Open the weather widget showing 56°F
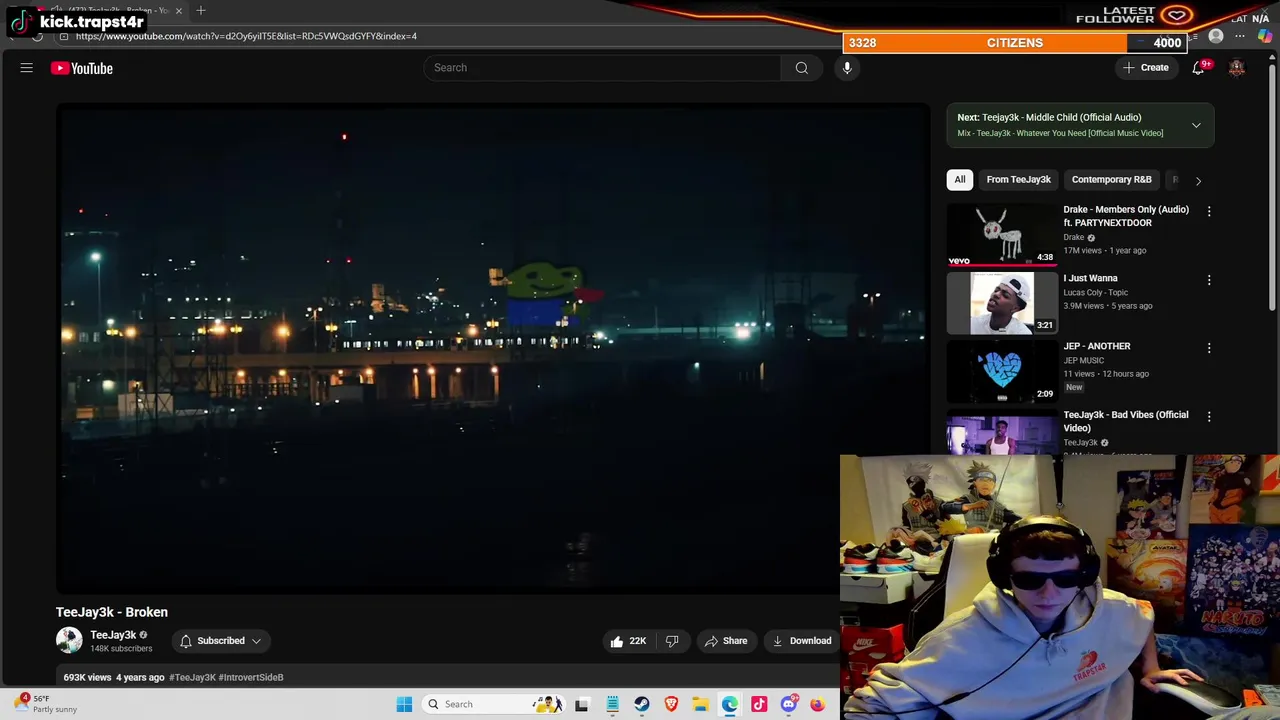The image size is (1280, 720). pos(47,704)
